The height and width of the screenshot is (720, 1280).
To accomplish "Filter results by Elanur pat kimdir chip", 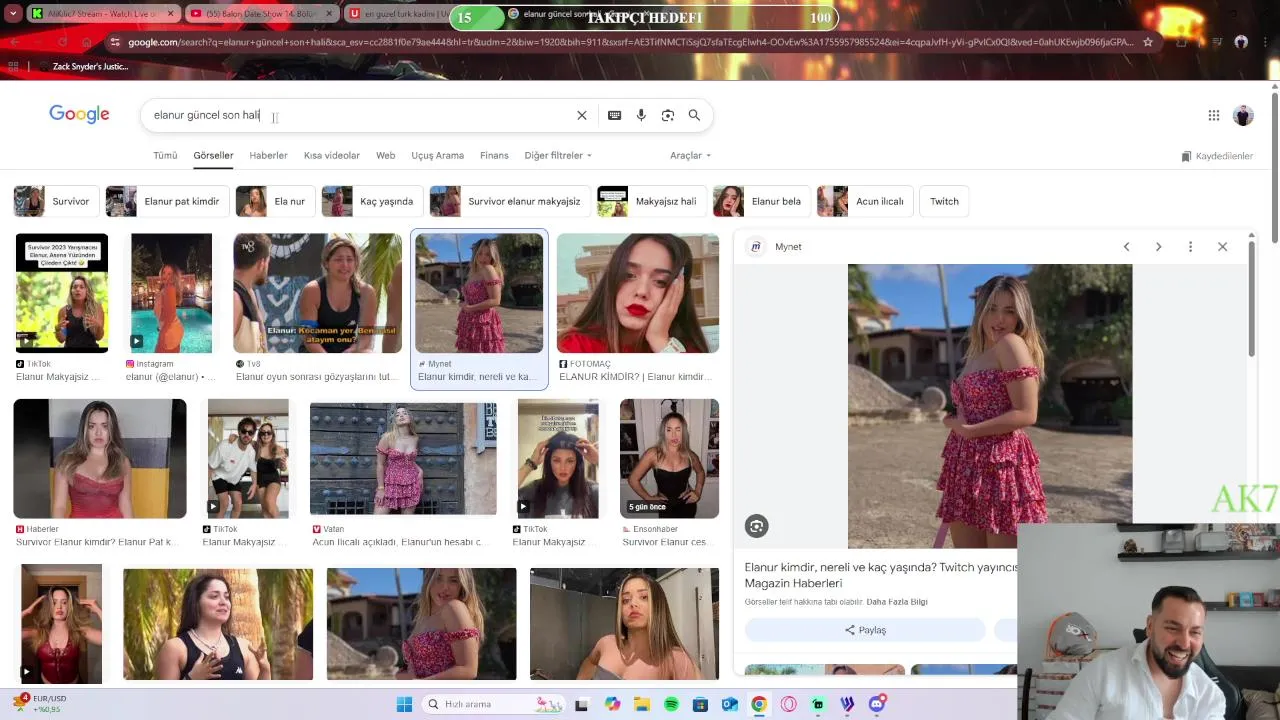I will pos(167,201).
